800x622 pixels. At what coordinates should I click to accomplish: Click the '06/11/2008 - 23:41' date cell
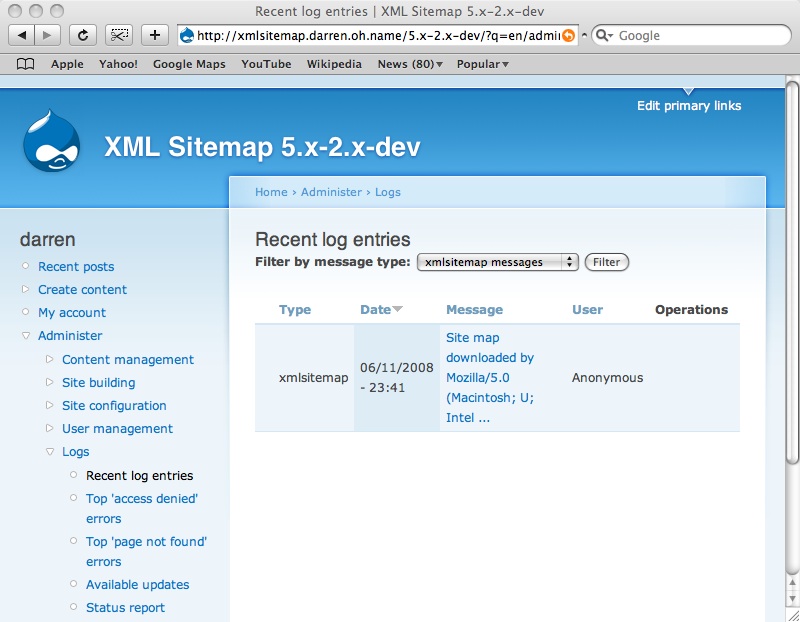[396, 378]
